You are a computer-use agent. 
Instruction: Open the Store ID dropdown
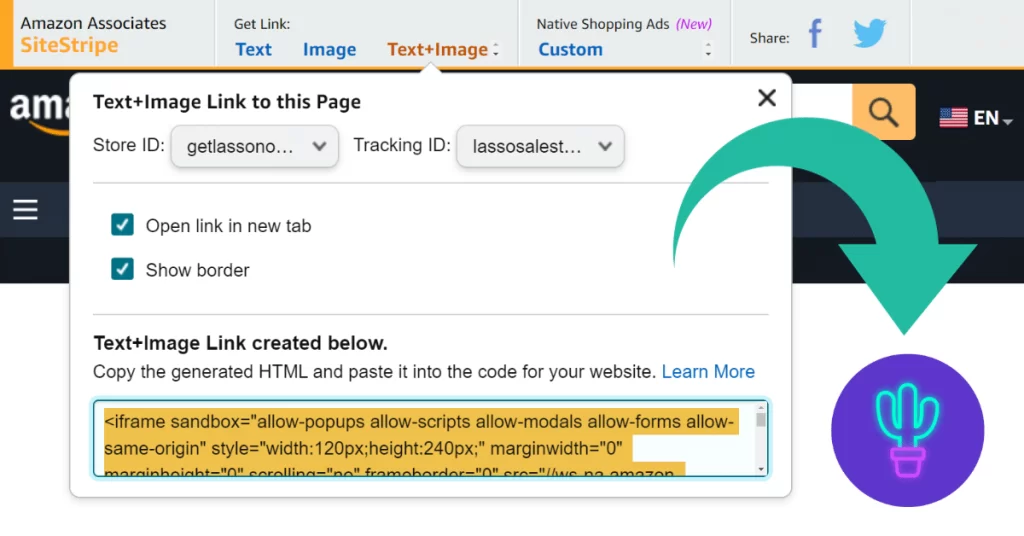[255, 146]
